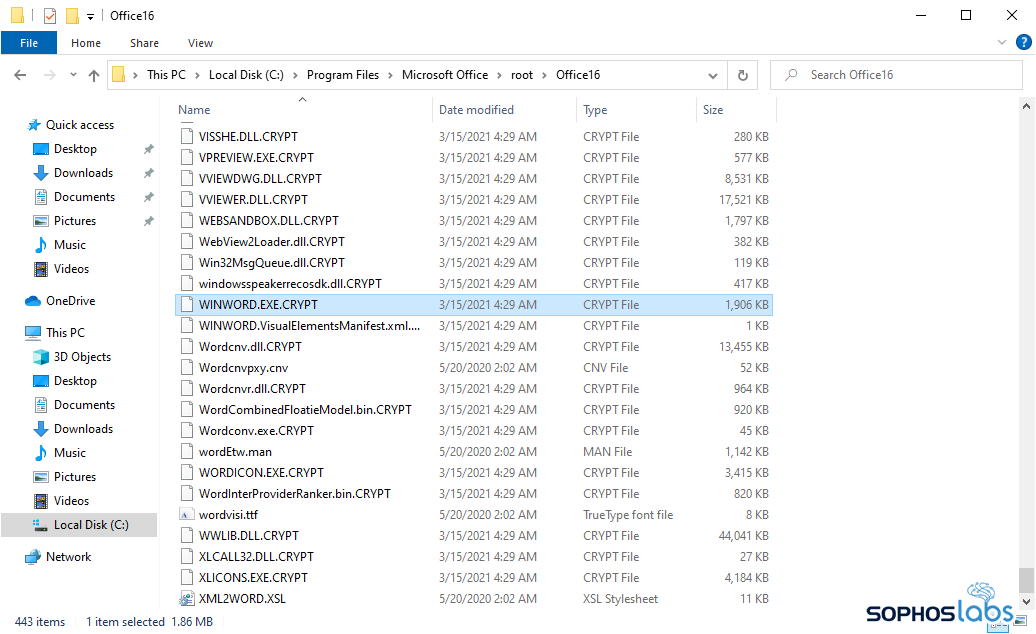This screenshot has width=1036, height=634.
Task: Select file WebView2Loader.dll.CRYPT by name
Action: coord(272,242)
